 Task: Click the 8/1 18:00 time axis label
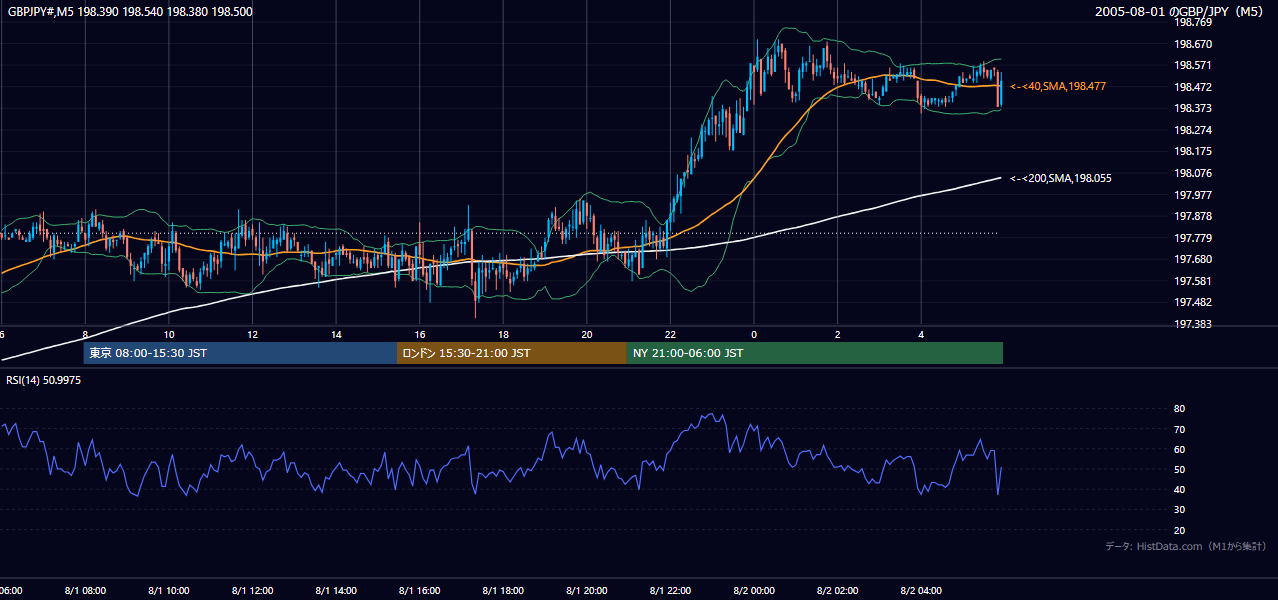pyautogui.click(x=503, y=590)
